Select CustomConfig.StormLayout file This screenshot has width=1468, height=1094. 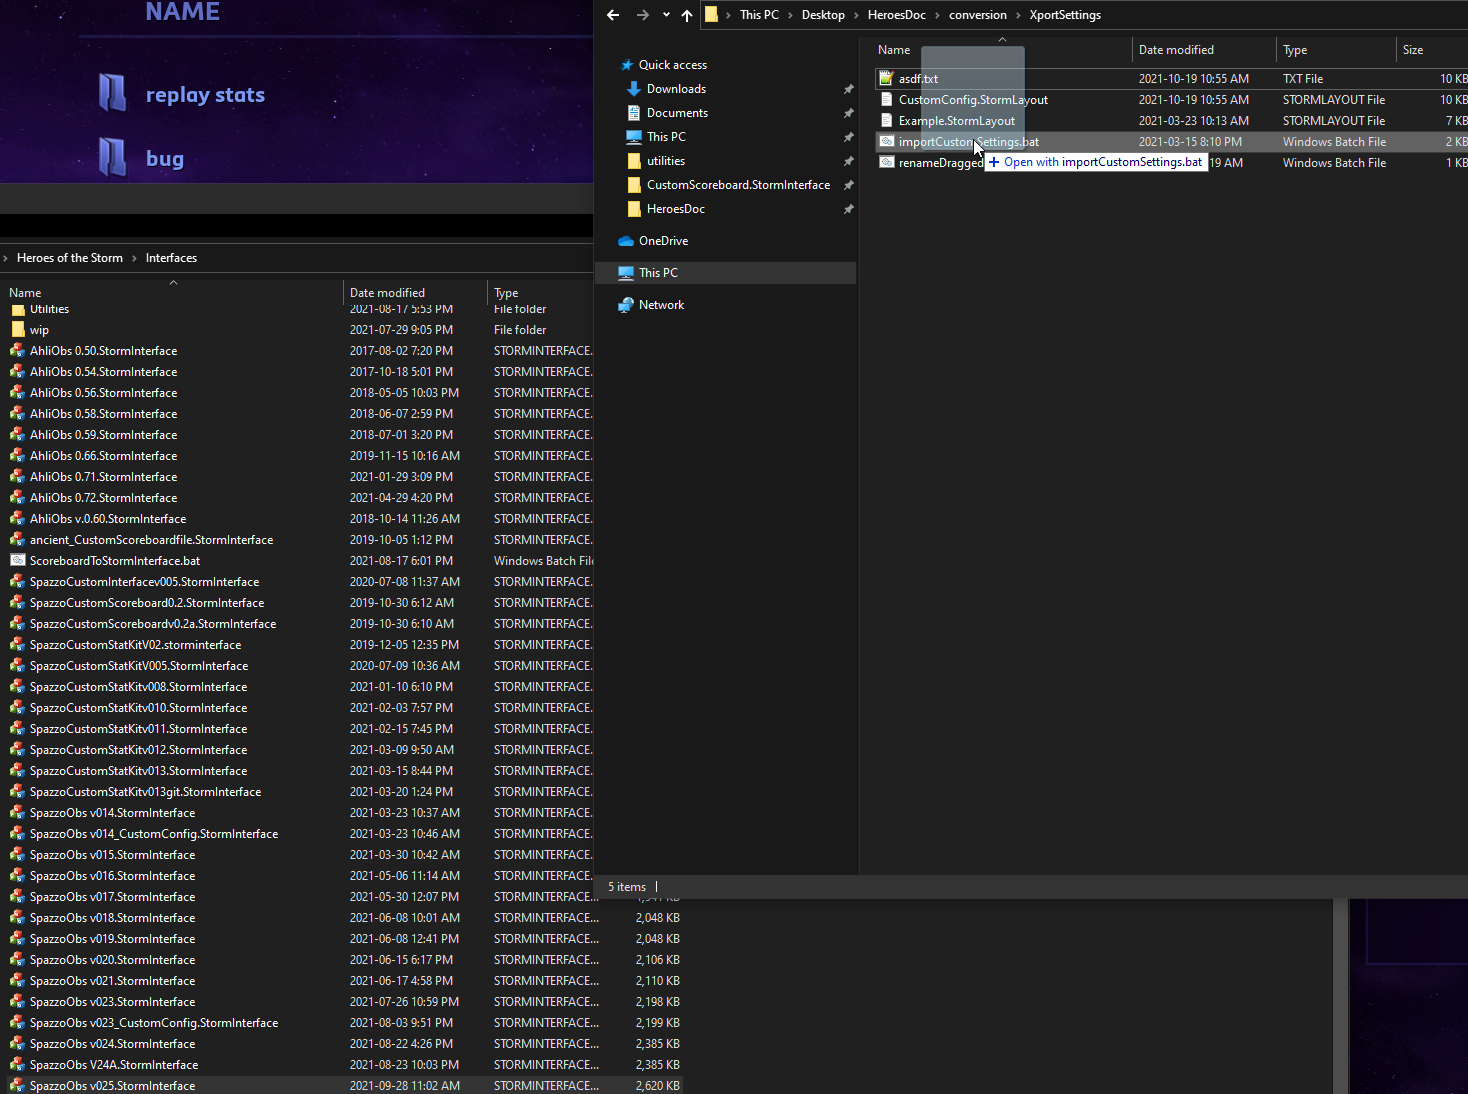pos(973,100)
